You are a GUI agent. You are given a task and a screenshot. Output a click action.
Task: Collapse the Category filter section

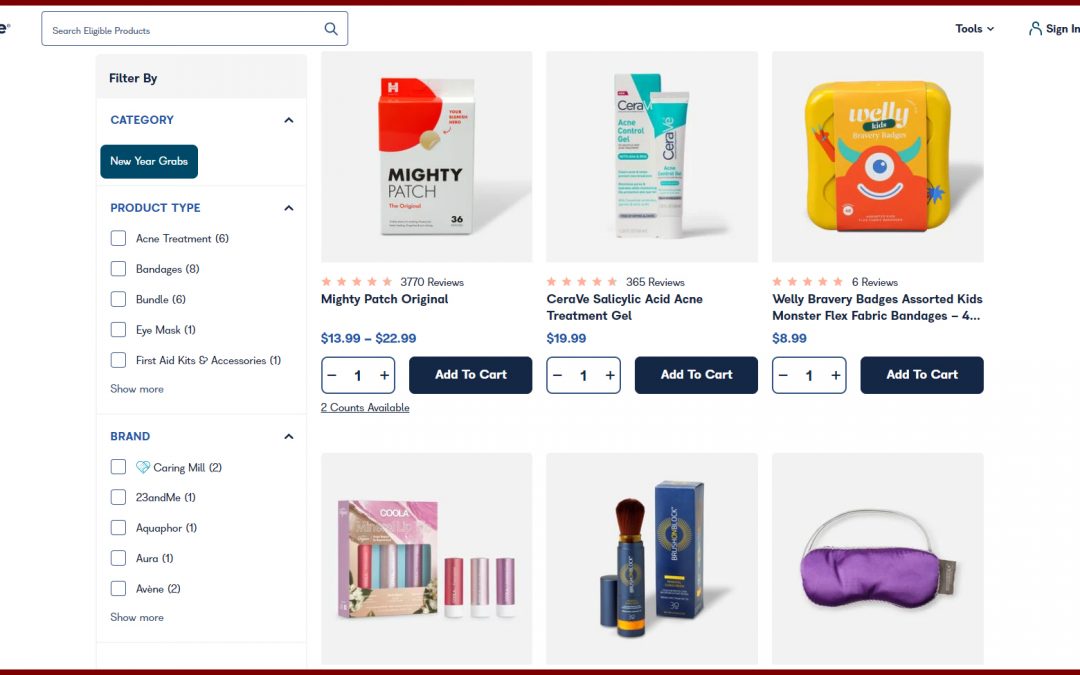(289, 120)
